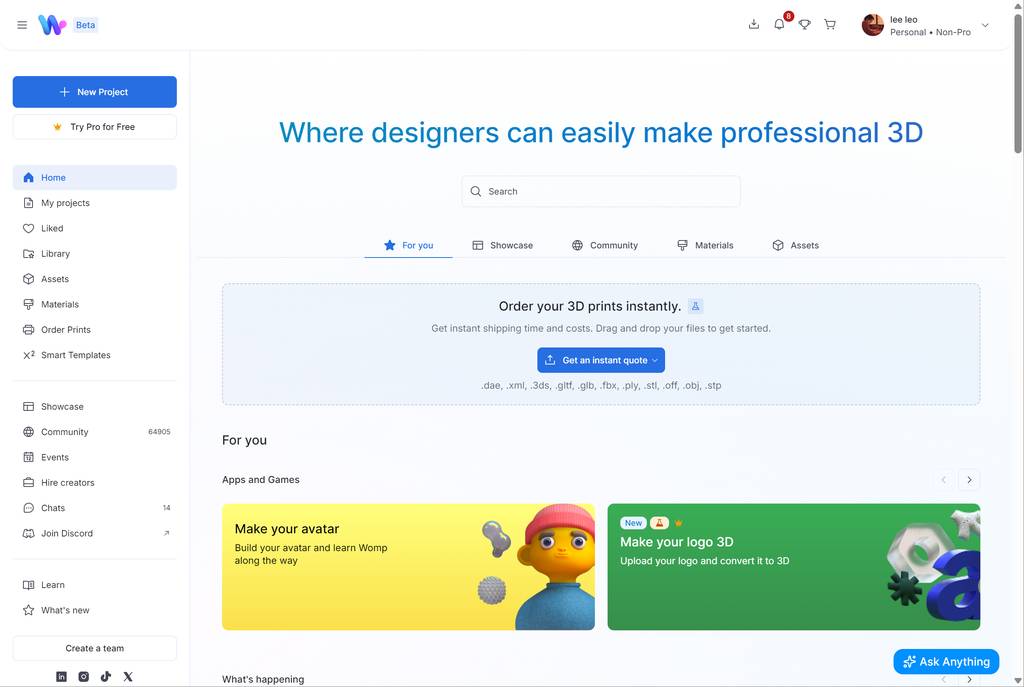Open the Make your avatar card
The image size is (1024, 687).
(408, 567)
